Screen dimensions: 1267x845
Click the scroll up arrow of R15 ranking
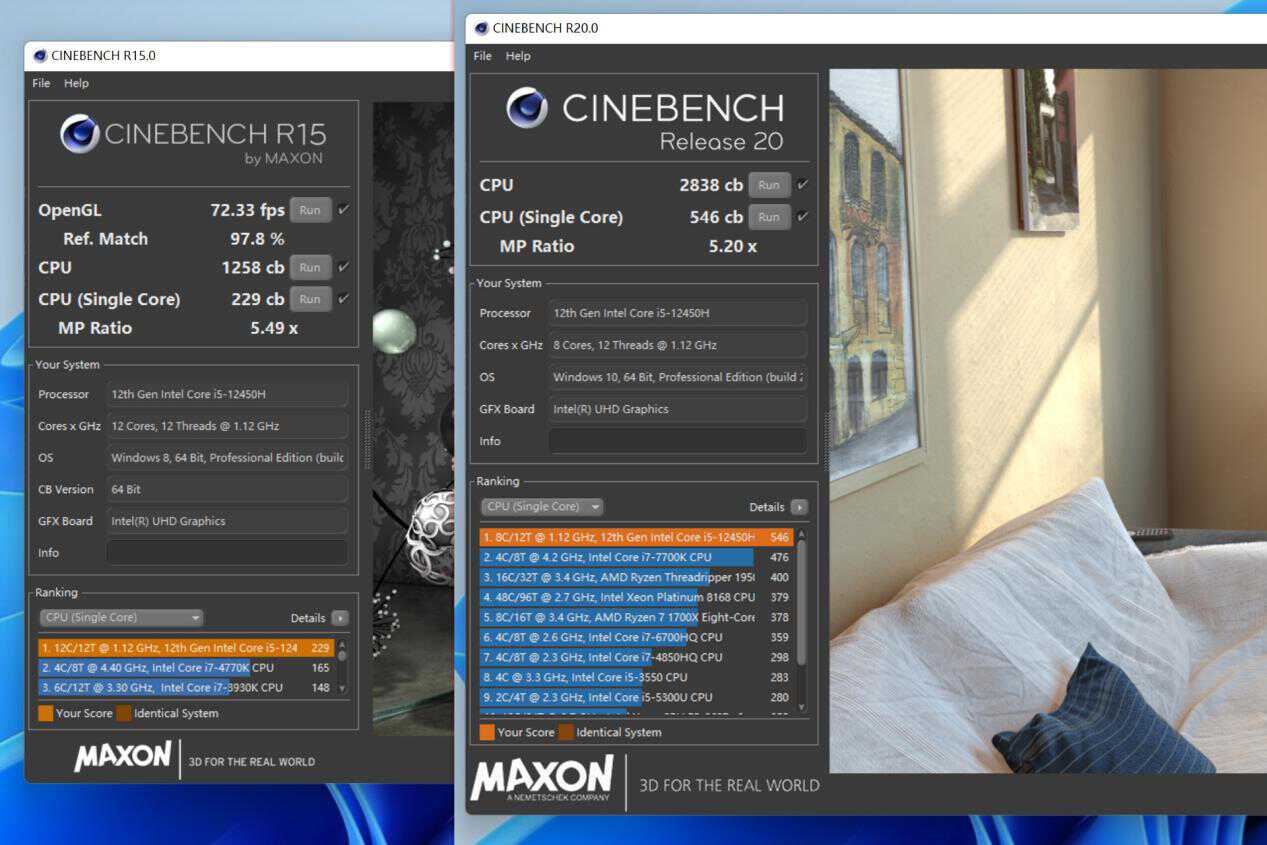click(x=342, y=645)
